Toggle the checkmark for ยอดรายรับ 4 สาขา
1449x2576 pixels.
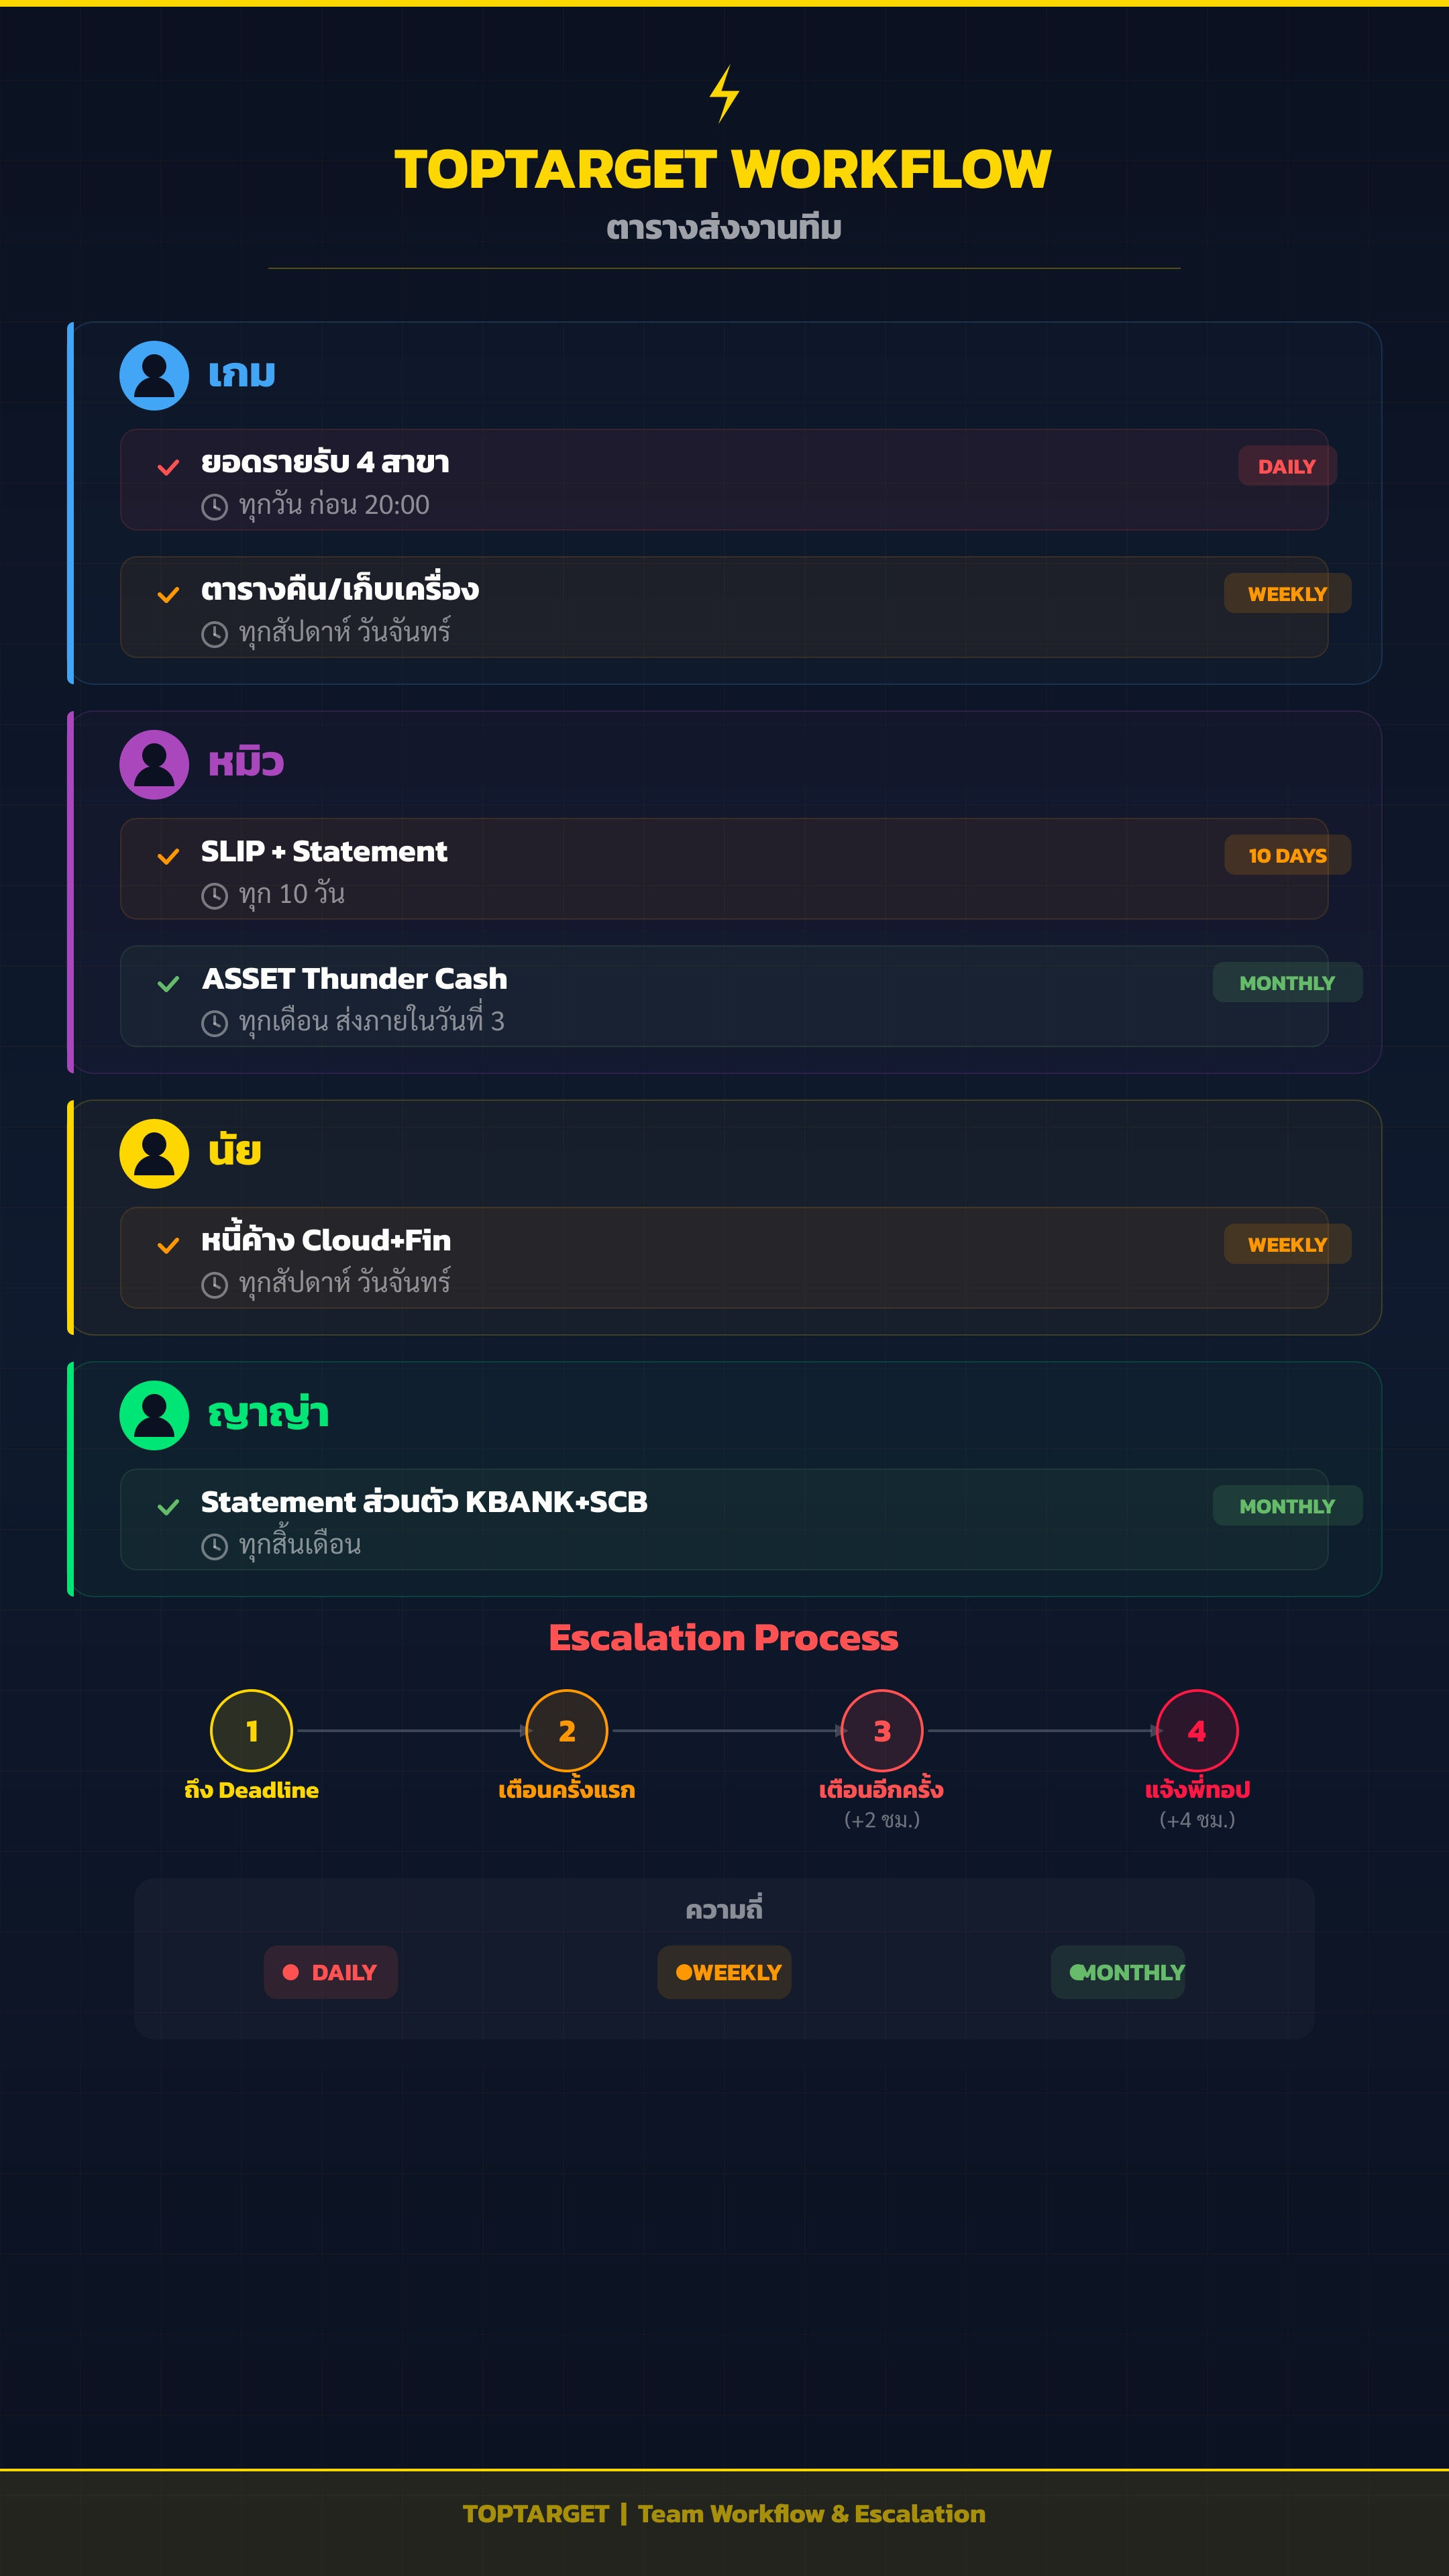pyautogui.click(x=168, y=467)
